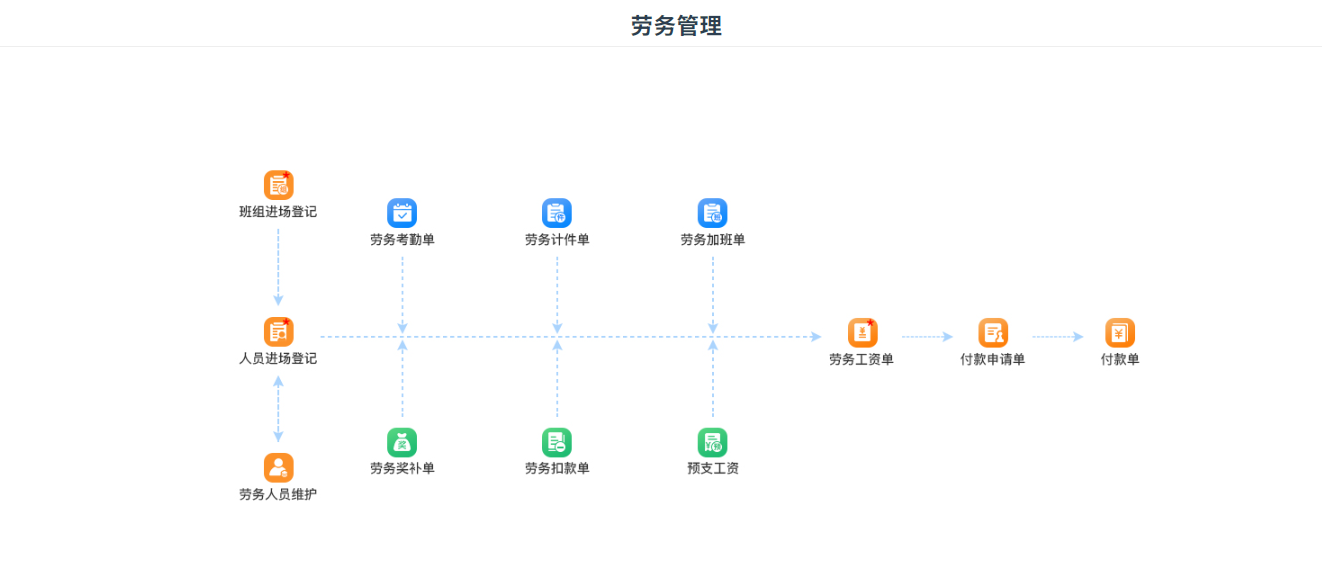
Task: Click the 预支工资 green icon
Action: pyautogui.click(x=712, y=442)
